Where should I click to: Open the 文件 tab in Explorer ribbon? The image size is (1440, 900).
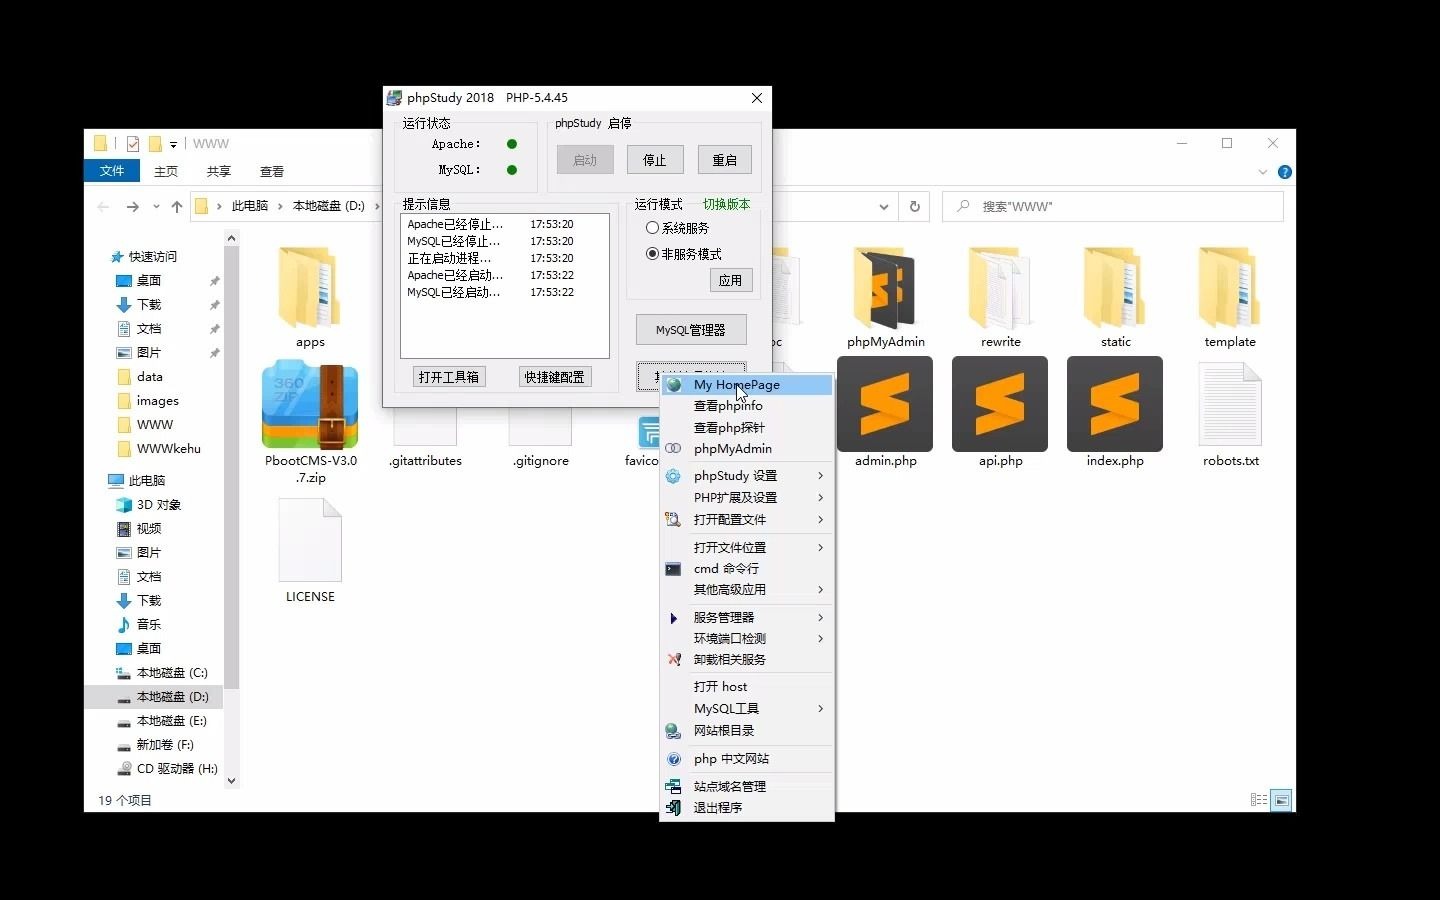pos(112,171)
